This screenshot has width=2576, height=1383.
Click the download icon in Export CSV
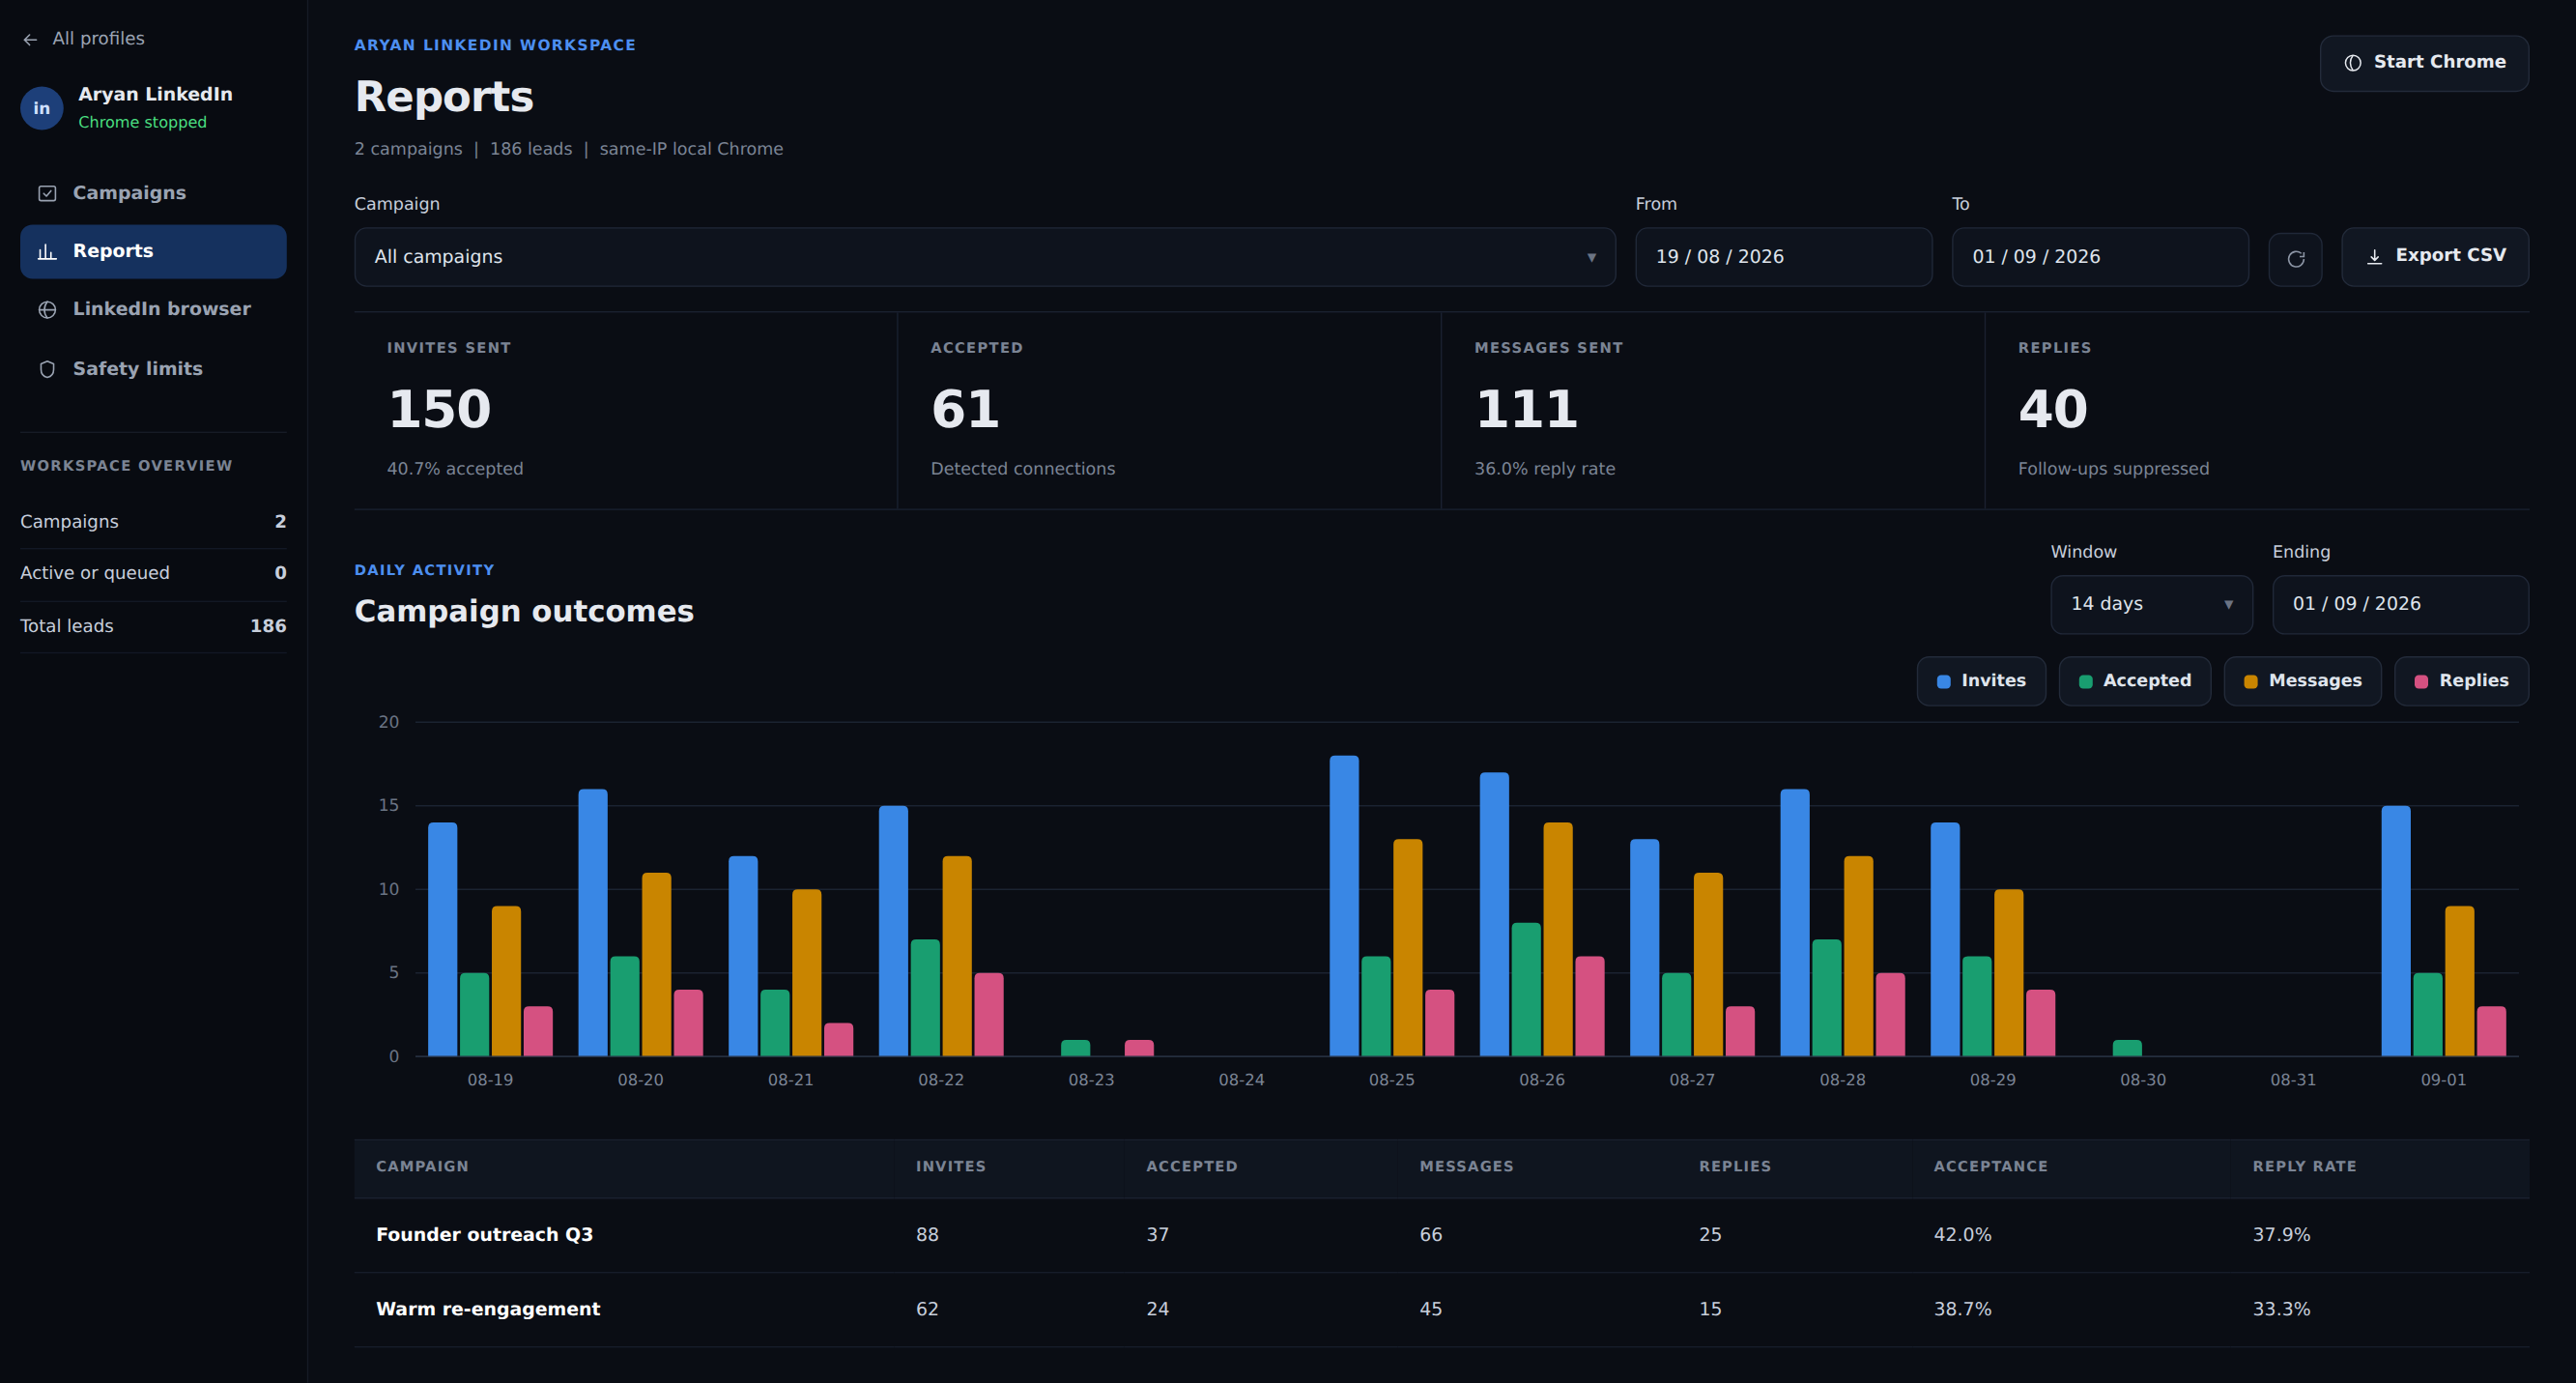[x=2374, y=257]
